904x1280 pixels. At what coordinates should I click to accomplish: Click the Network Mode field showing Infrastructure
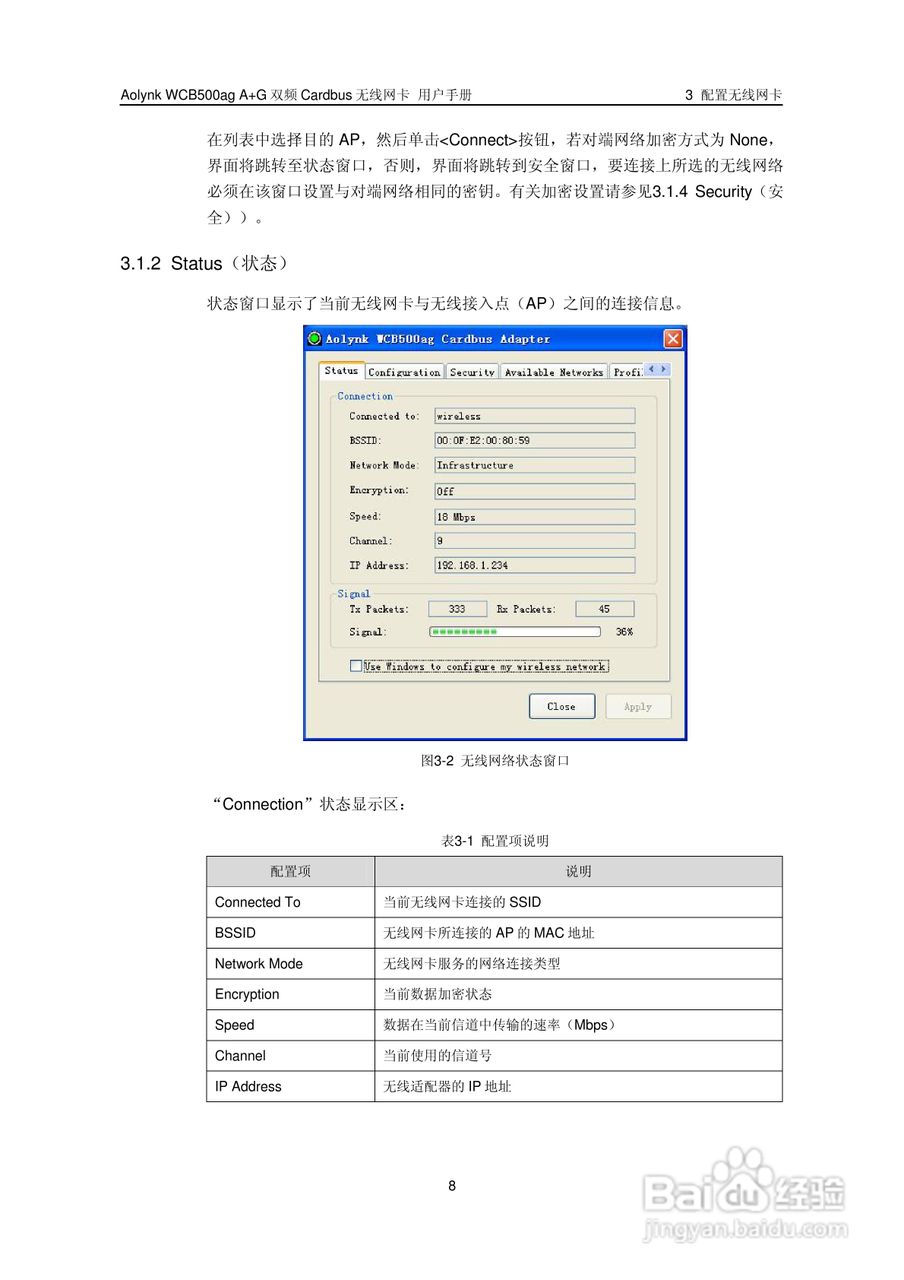pyautogui.click(x=534, y=465)
